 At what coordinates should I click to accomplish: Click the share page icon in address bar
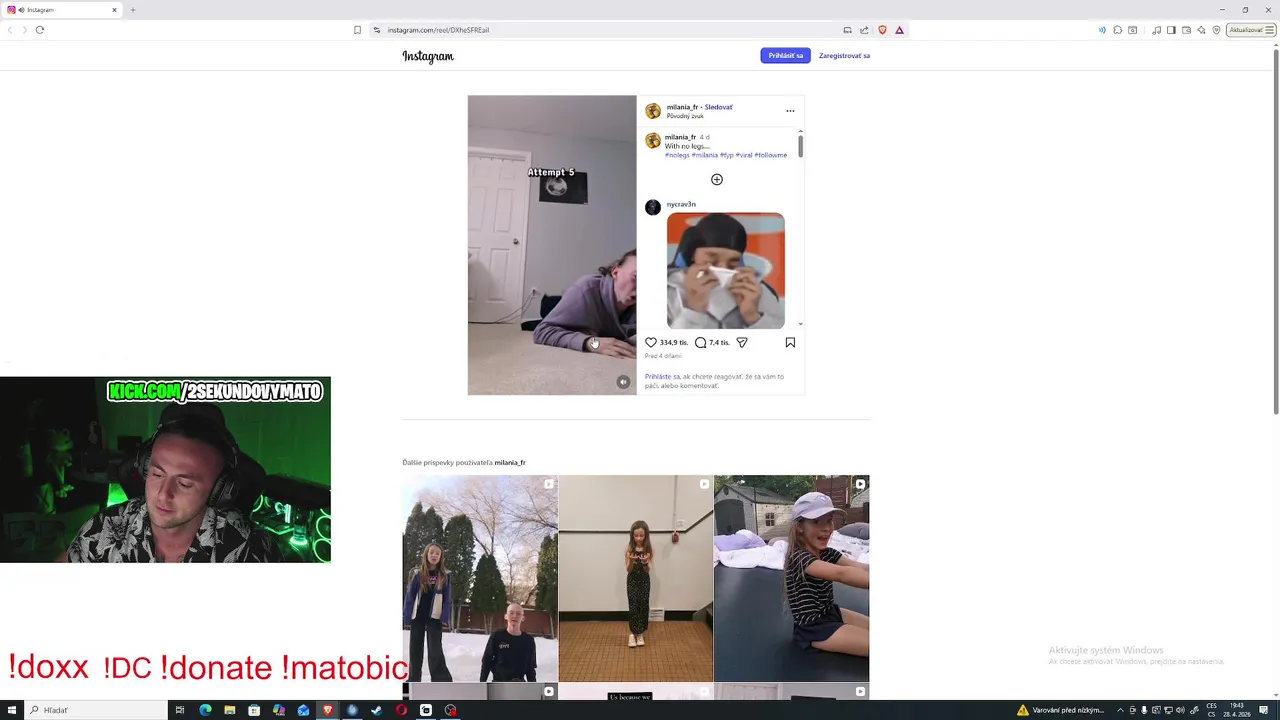[864, 30]
